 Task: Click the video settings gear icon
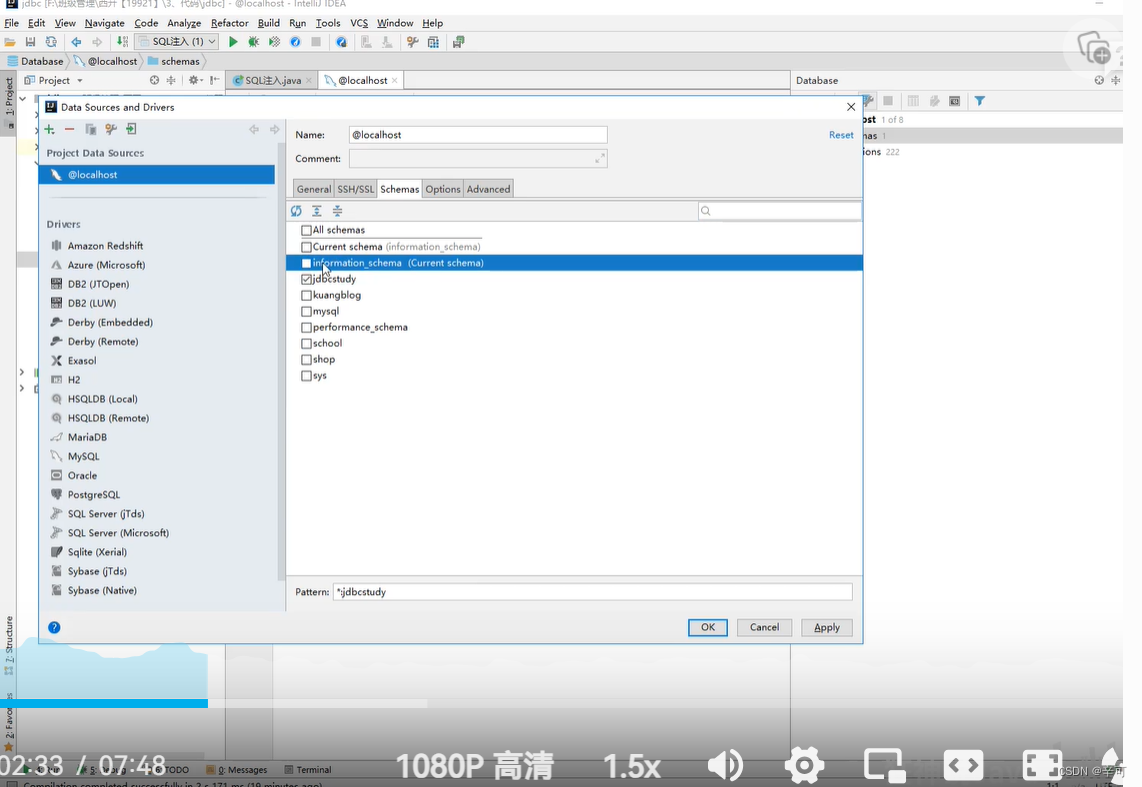click(804, 765)
